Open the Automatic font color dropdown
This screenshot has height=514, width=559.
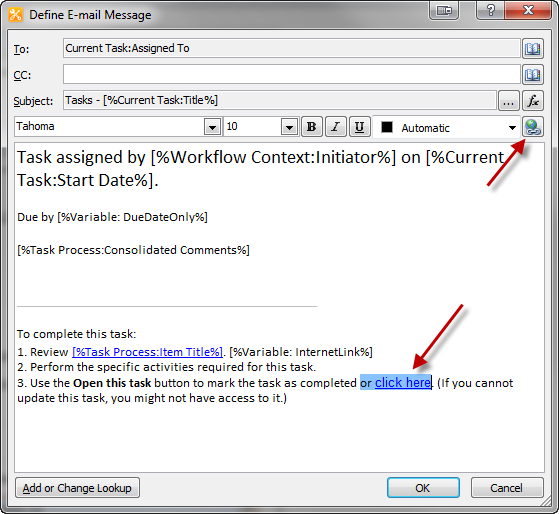tap(512, 128)
